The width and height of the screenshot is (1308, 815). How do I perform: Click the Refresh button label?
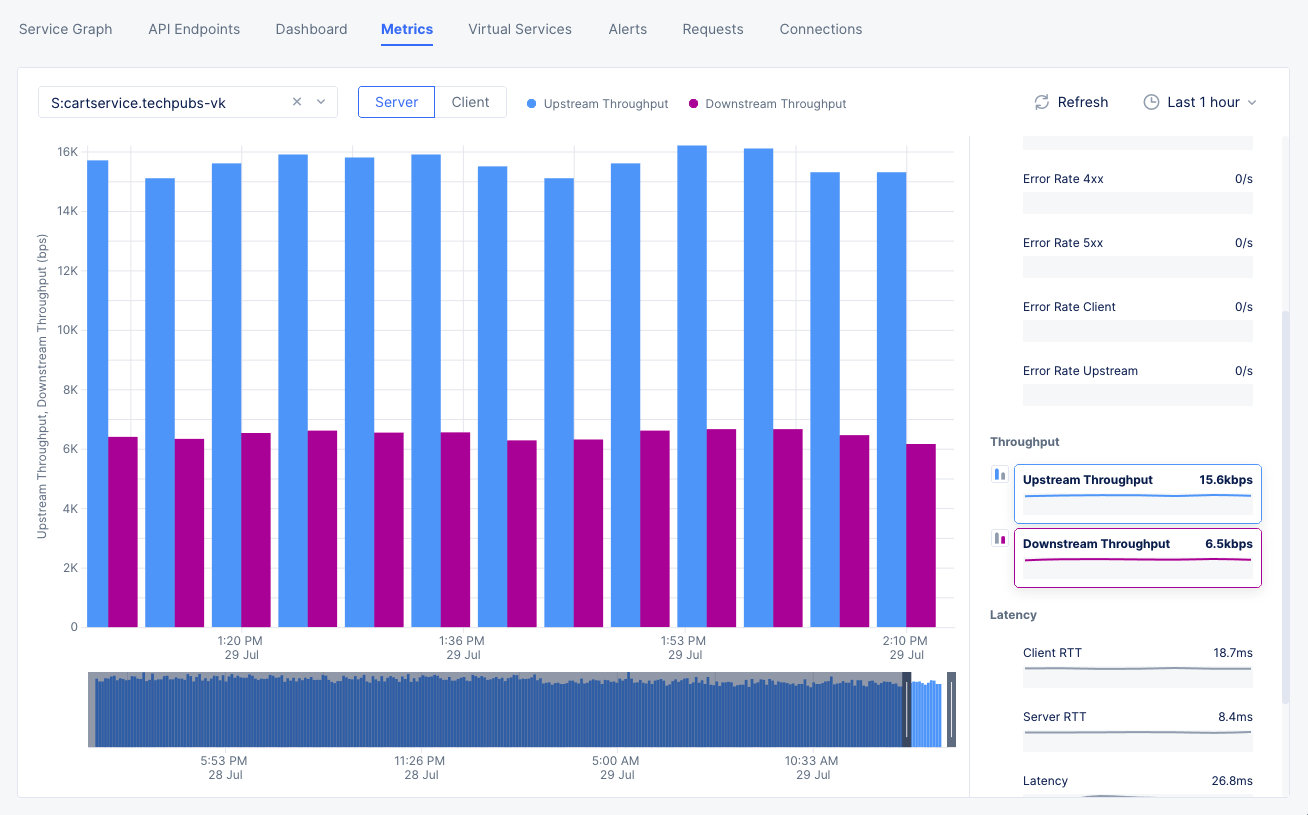click(x=1083, y=102)
